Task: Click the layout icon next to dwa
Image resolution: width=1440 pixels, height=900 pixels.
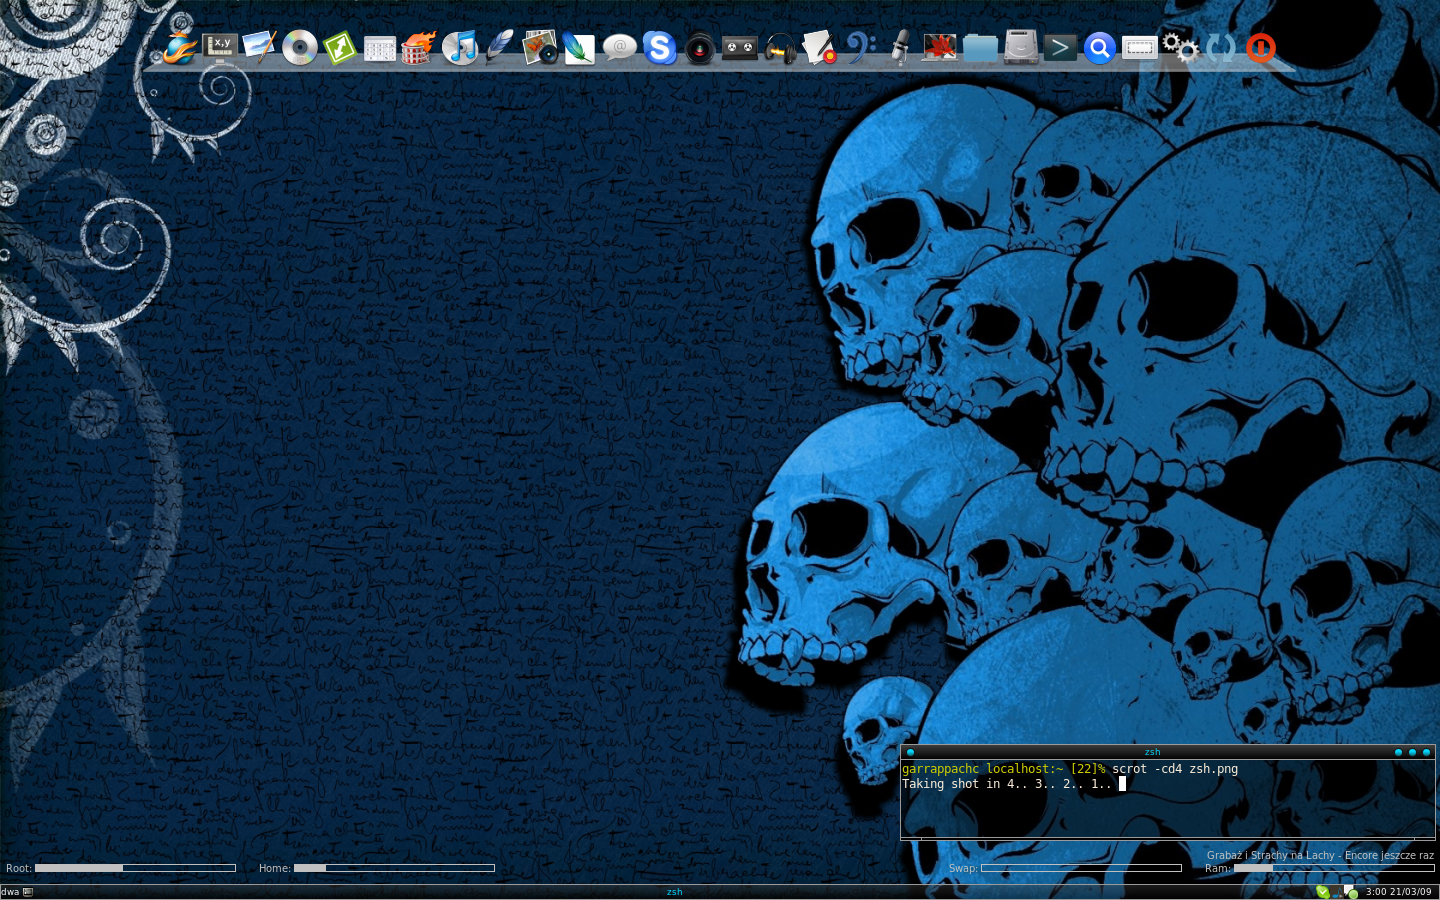Action: tap(28, 892)
